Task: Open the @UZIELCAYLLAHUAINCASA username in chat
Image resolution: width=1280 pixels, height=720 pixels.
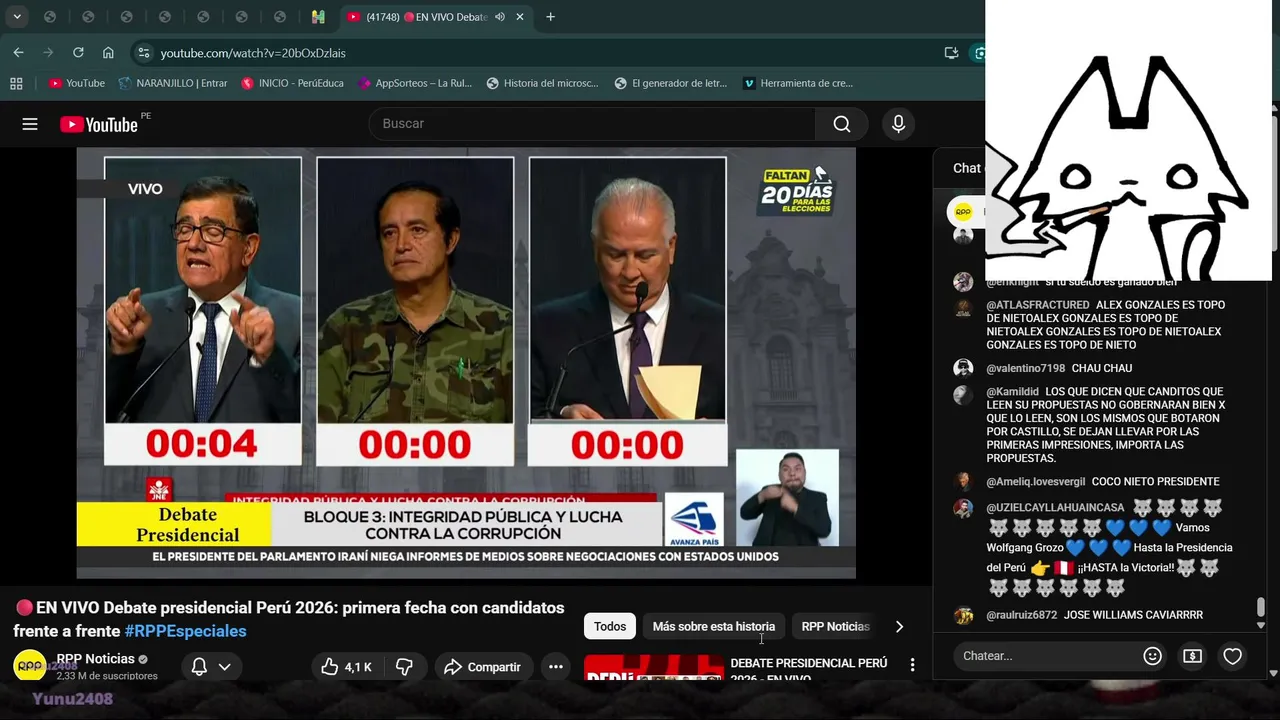Action: tap(1055, 508)
